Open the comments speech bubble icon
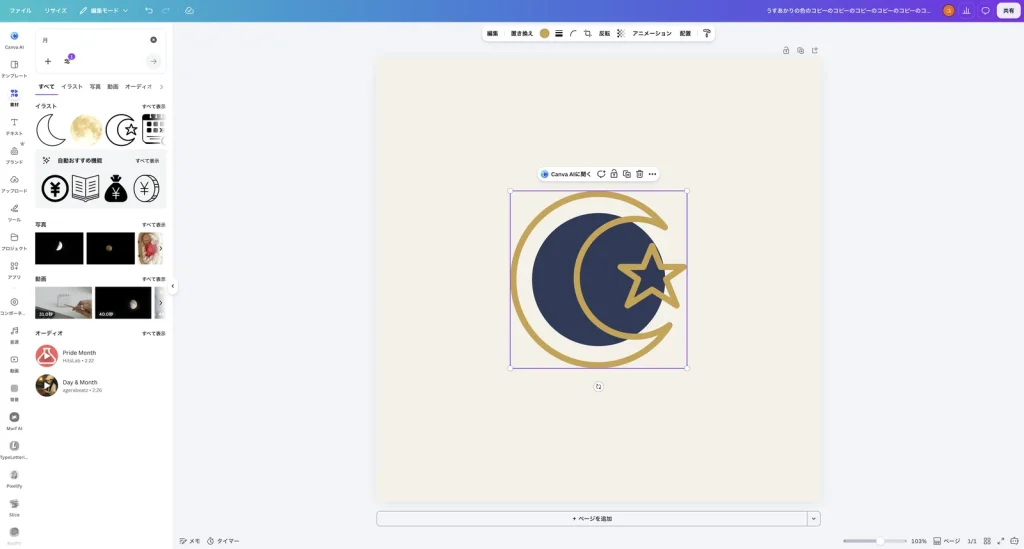Viewport: 1024px width, 549px height. click(985, 10)
